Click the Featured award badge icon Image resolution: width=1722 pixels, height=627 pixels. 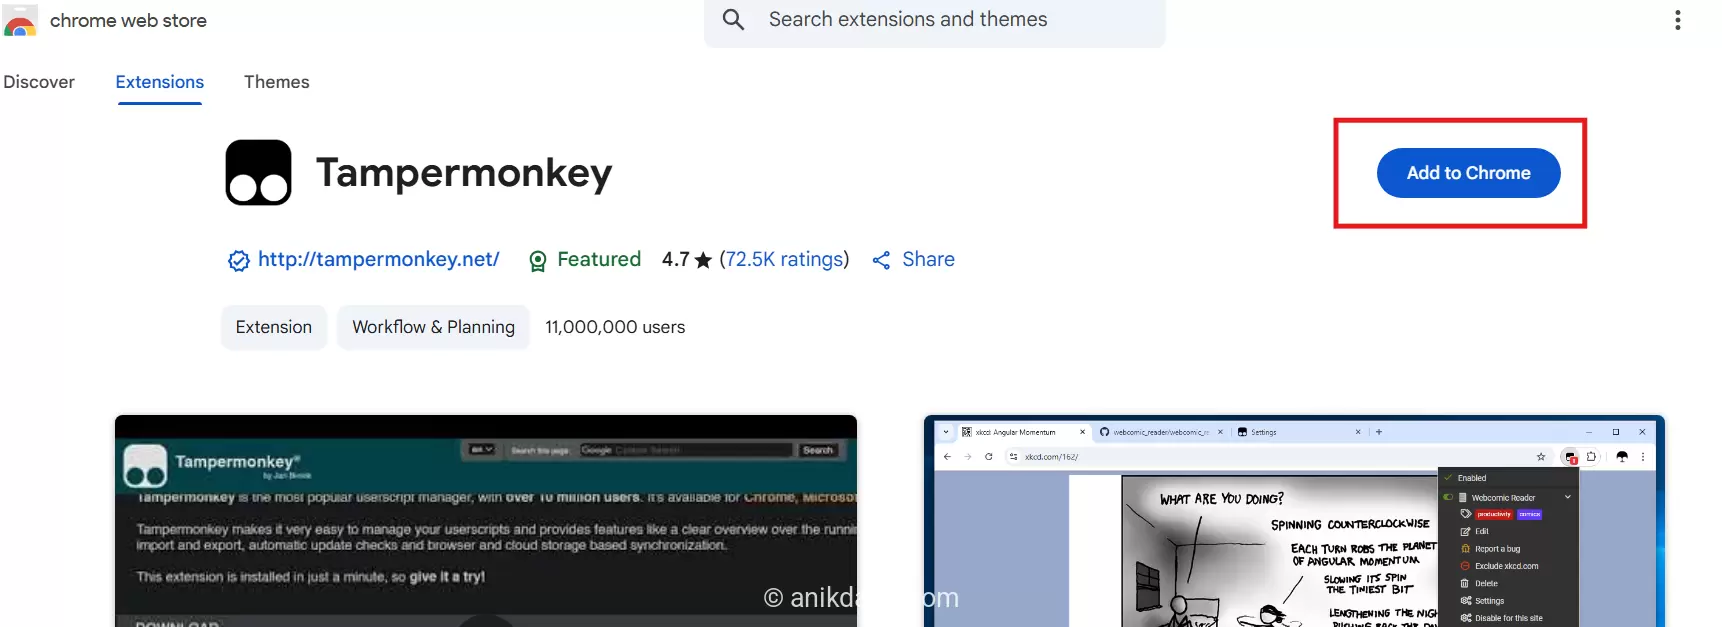(538, 261)
